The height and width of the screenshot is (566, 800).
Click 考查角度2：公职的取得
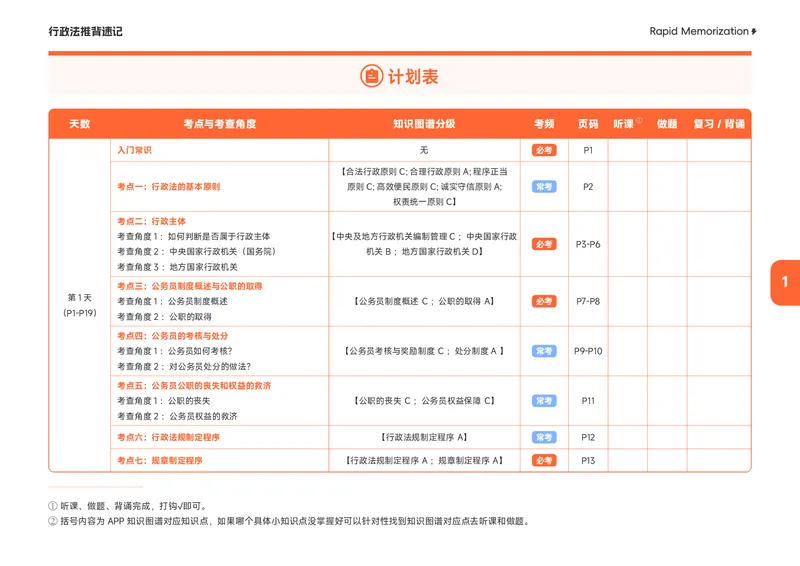pos(164,317)
